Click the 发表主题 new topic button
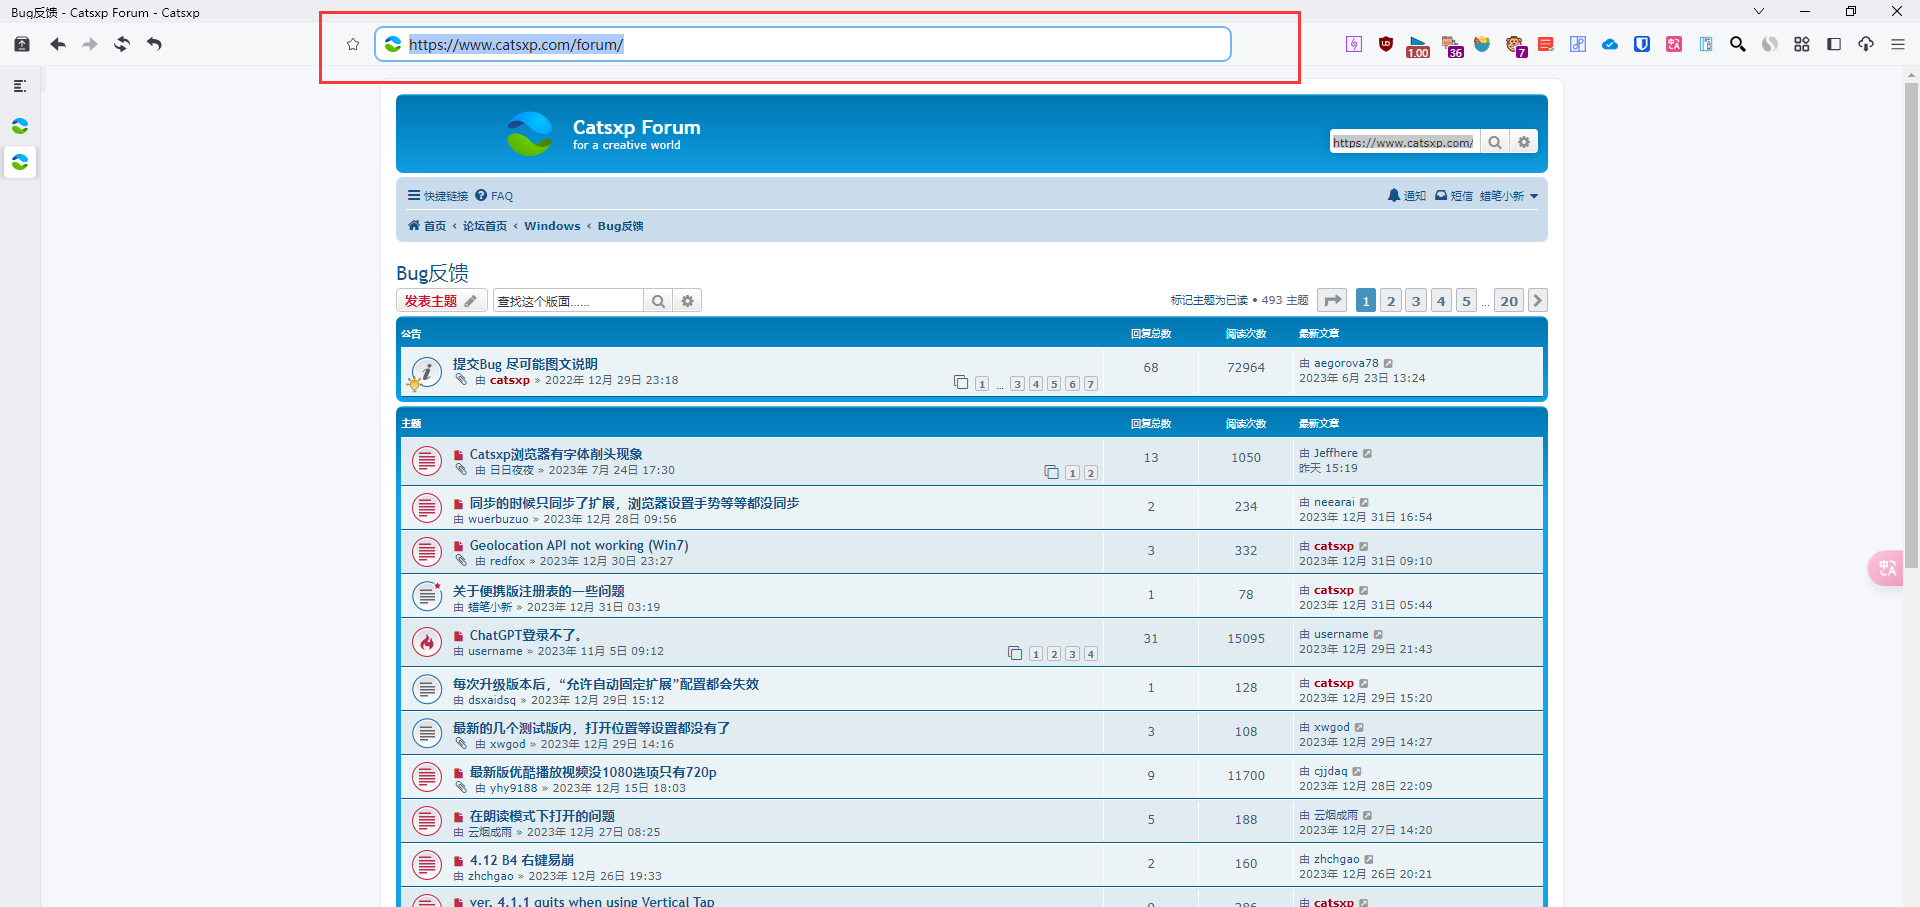Image resolution: width=1920 pixels, height=907 pixels. (442, 301)
